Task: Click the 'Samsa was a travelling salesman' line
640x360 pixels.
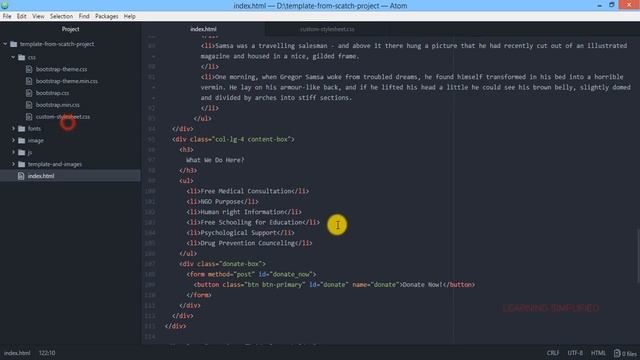Action: point(413,46)
